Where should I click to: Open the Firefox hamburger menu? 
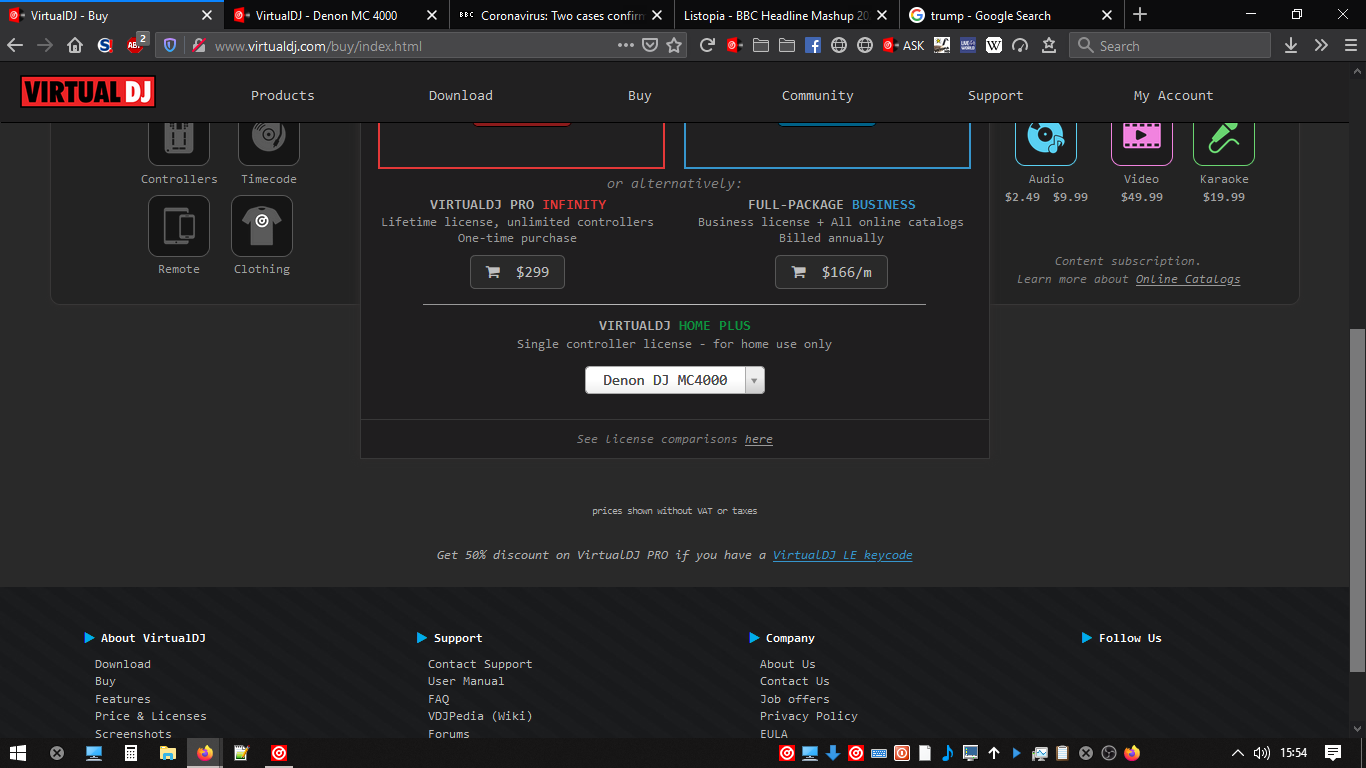tap(1349, 45)
